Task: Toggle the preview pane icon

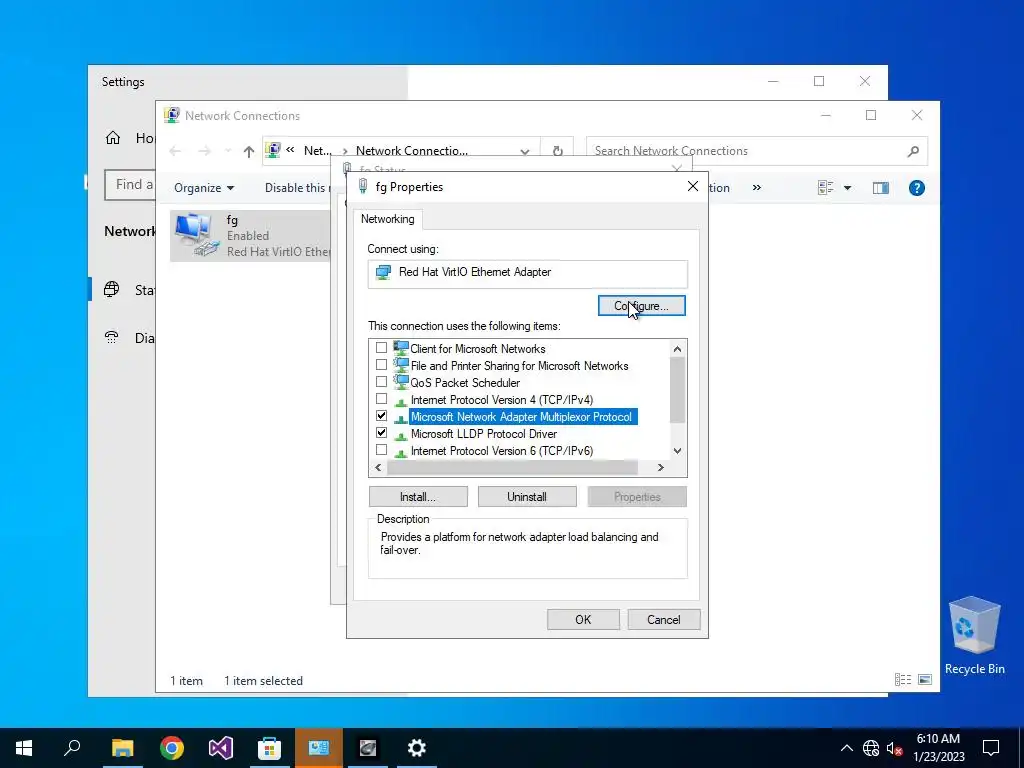Action: (x=880, y=188)
